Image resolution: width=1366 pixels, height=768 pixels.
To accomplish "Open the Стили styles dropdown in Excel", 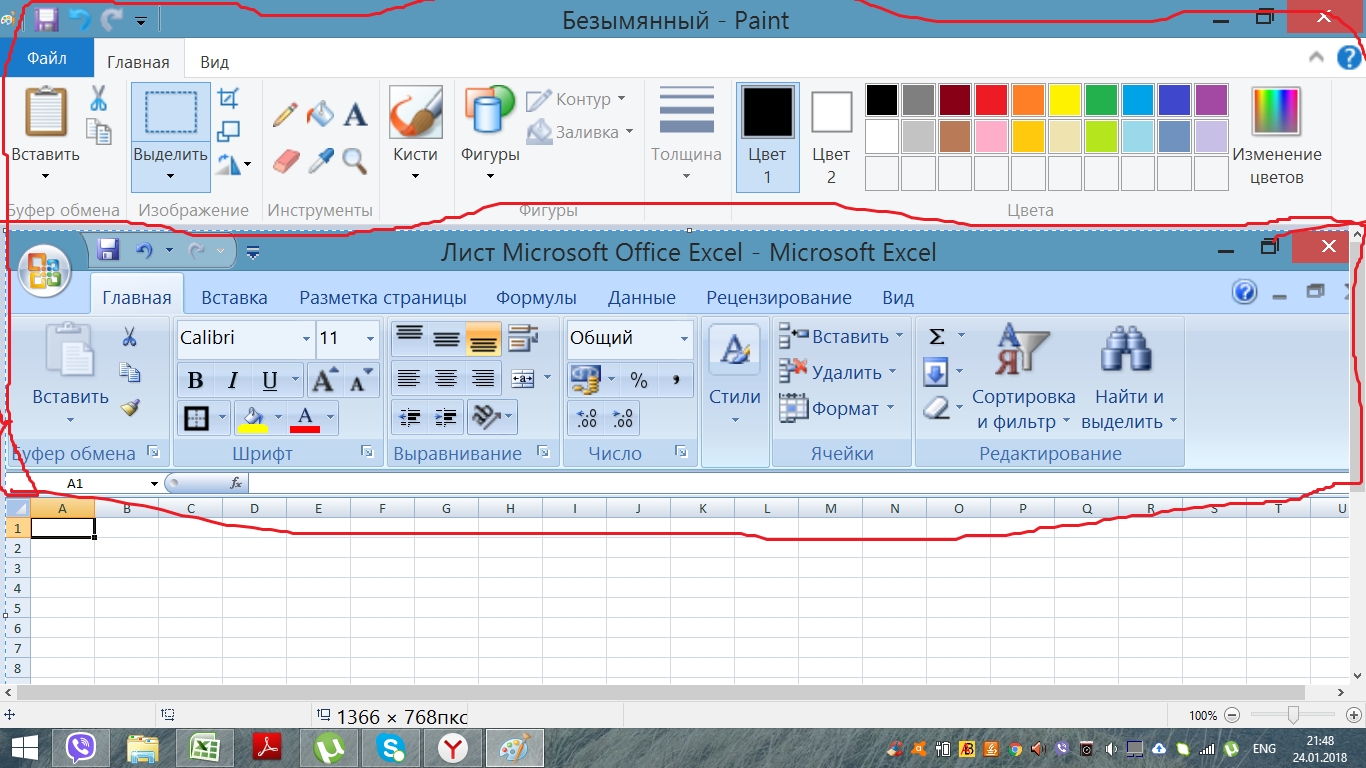I will 735,379.
